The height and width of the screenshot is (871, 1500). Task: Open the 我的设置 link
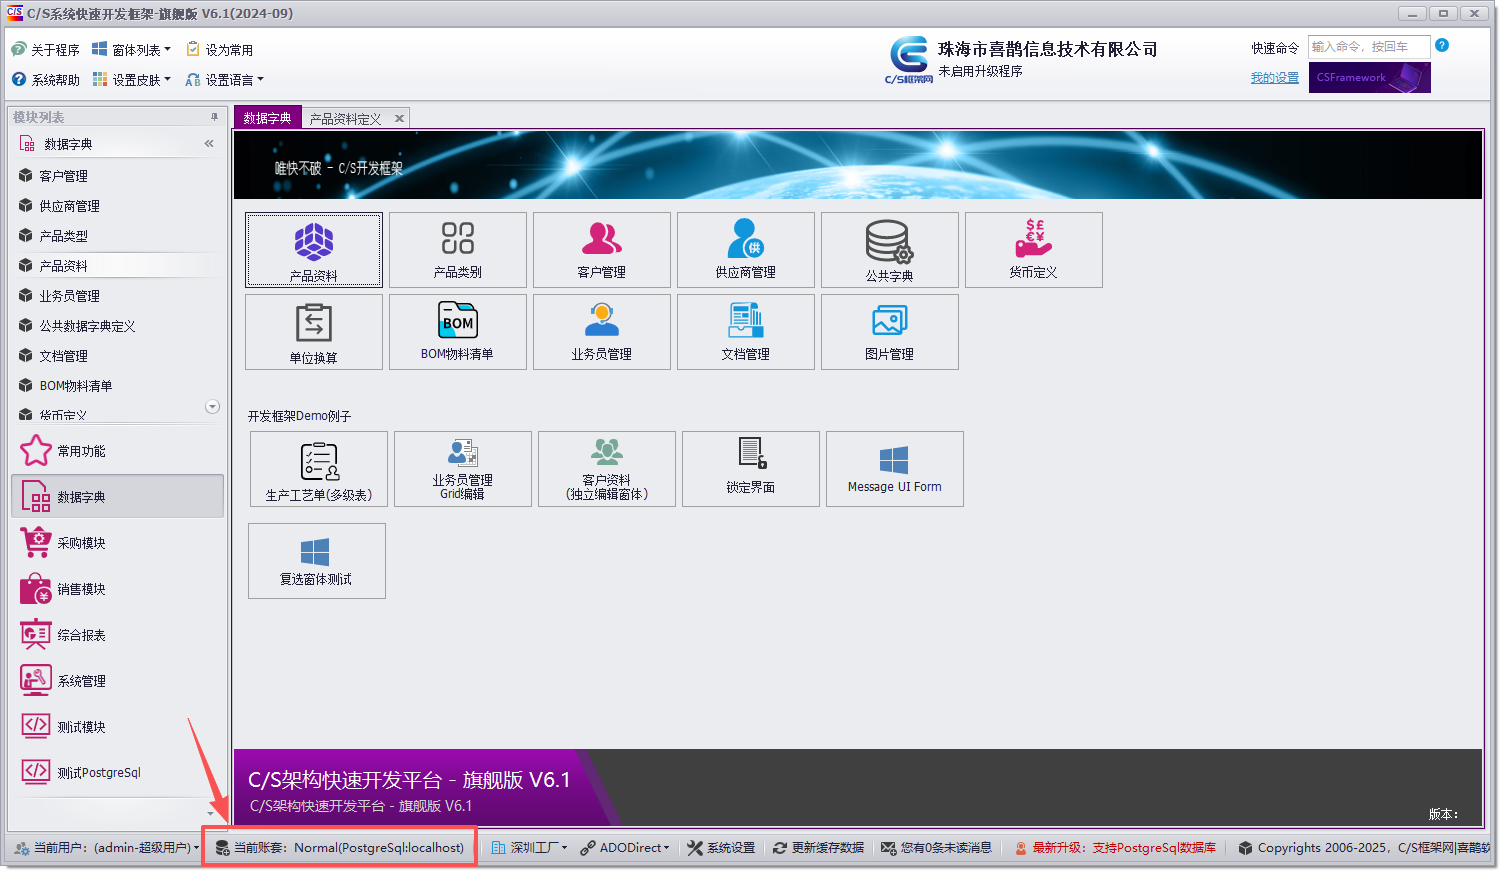(1274, 77)
